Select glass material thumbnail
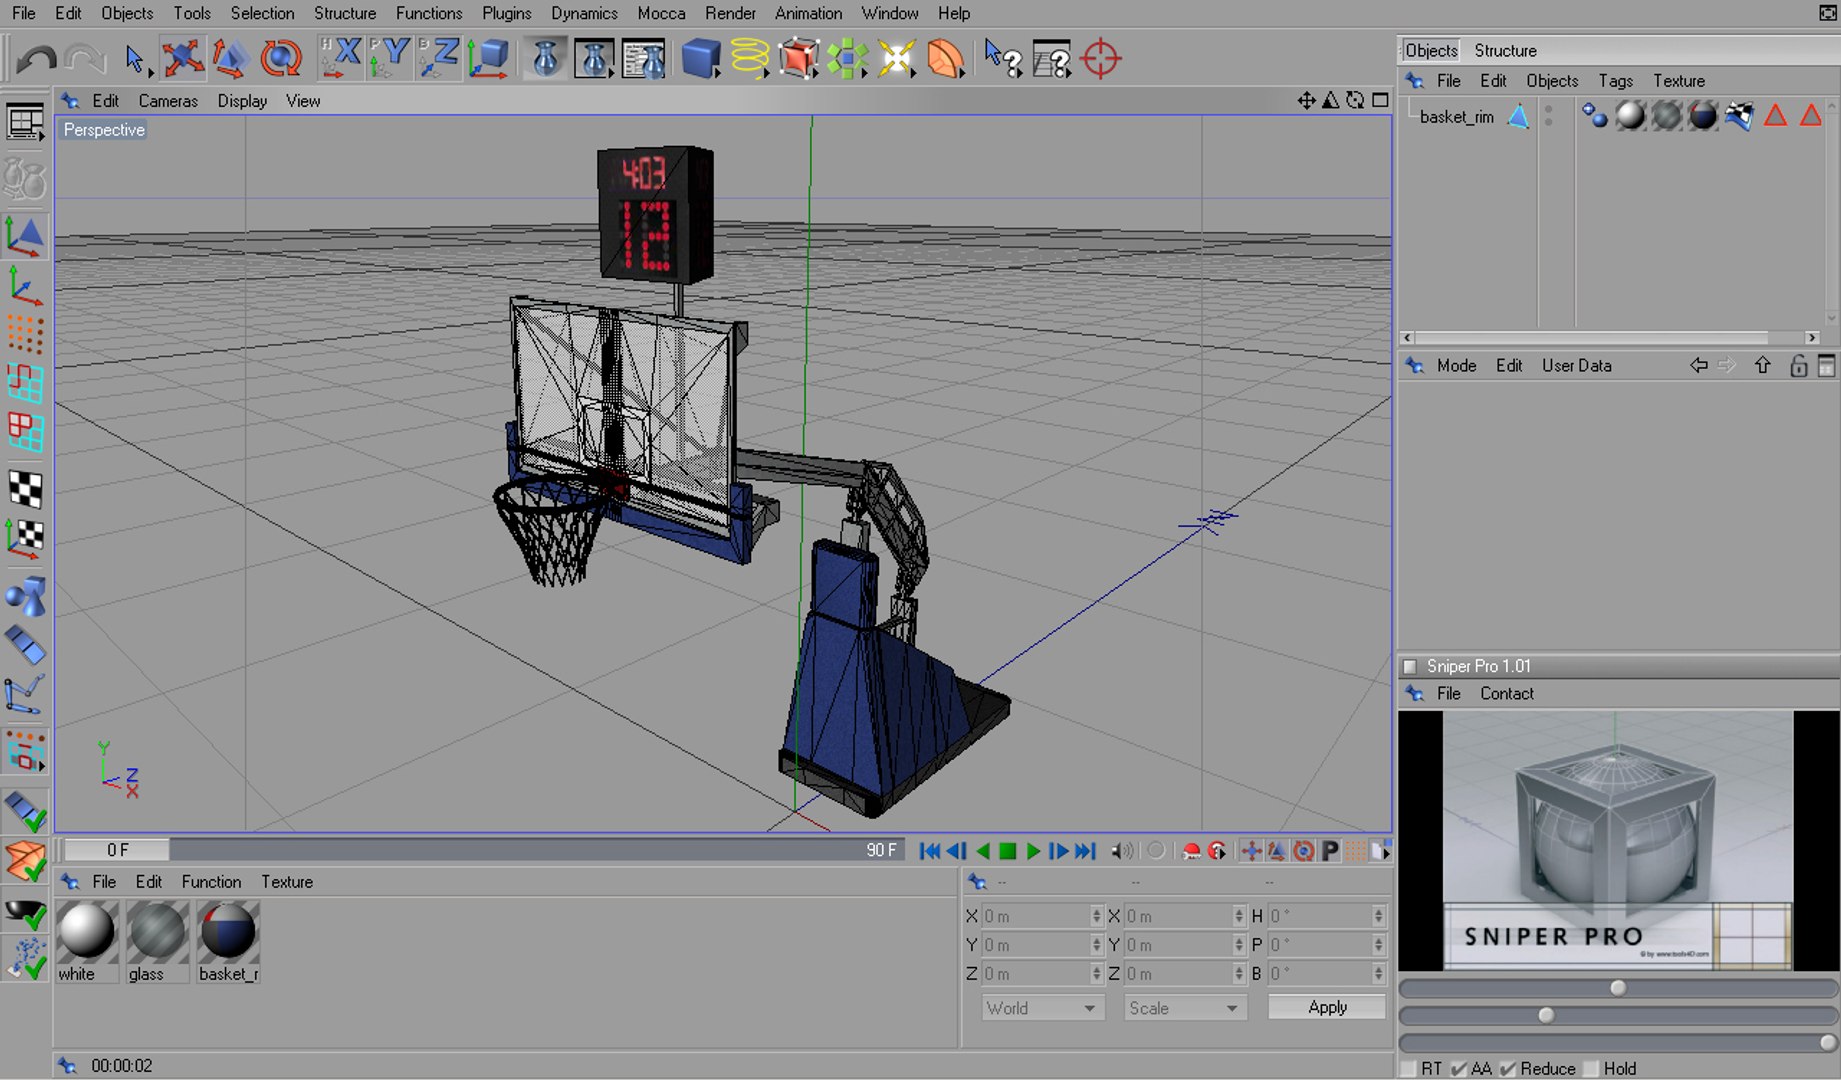1841x1080 pixels. pos(157,930)
